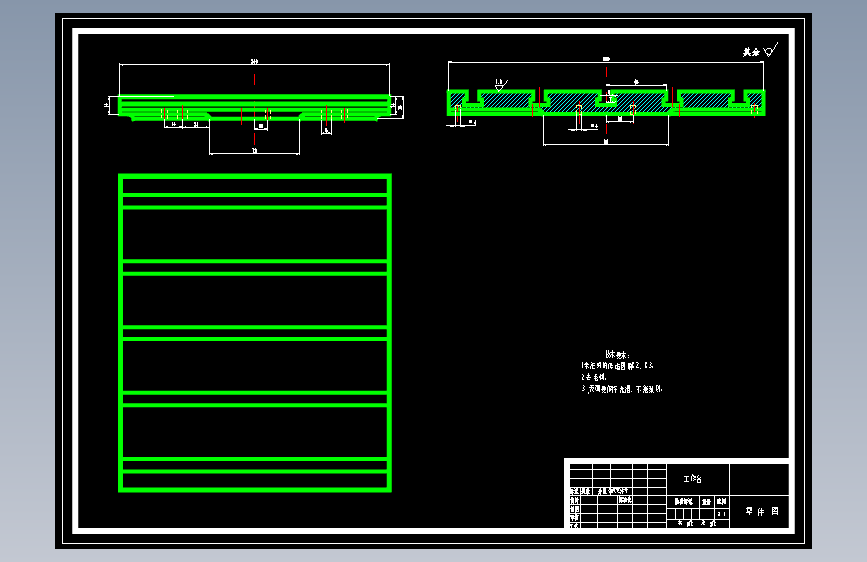Select the bottom dimension line under the front view
This screenshot has height=562, width=867.
[x=254, y=152]
